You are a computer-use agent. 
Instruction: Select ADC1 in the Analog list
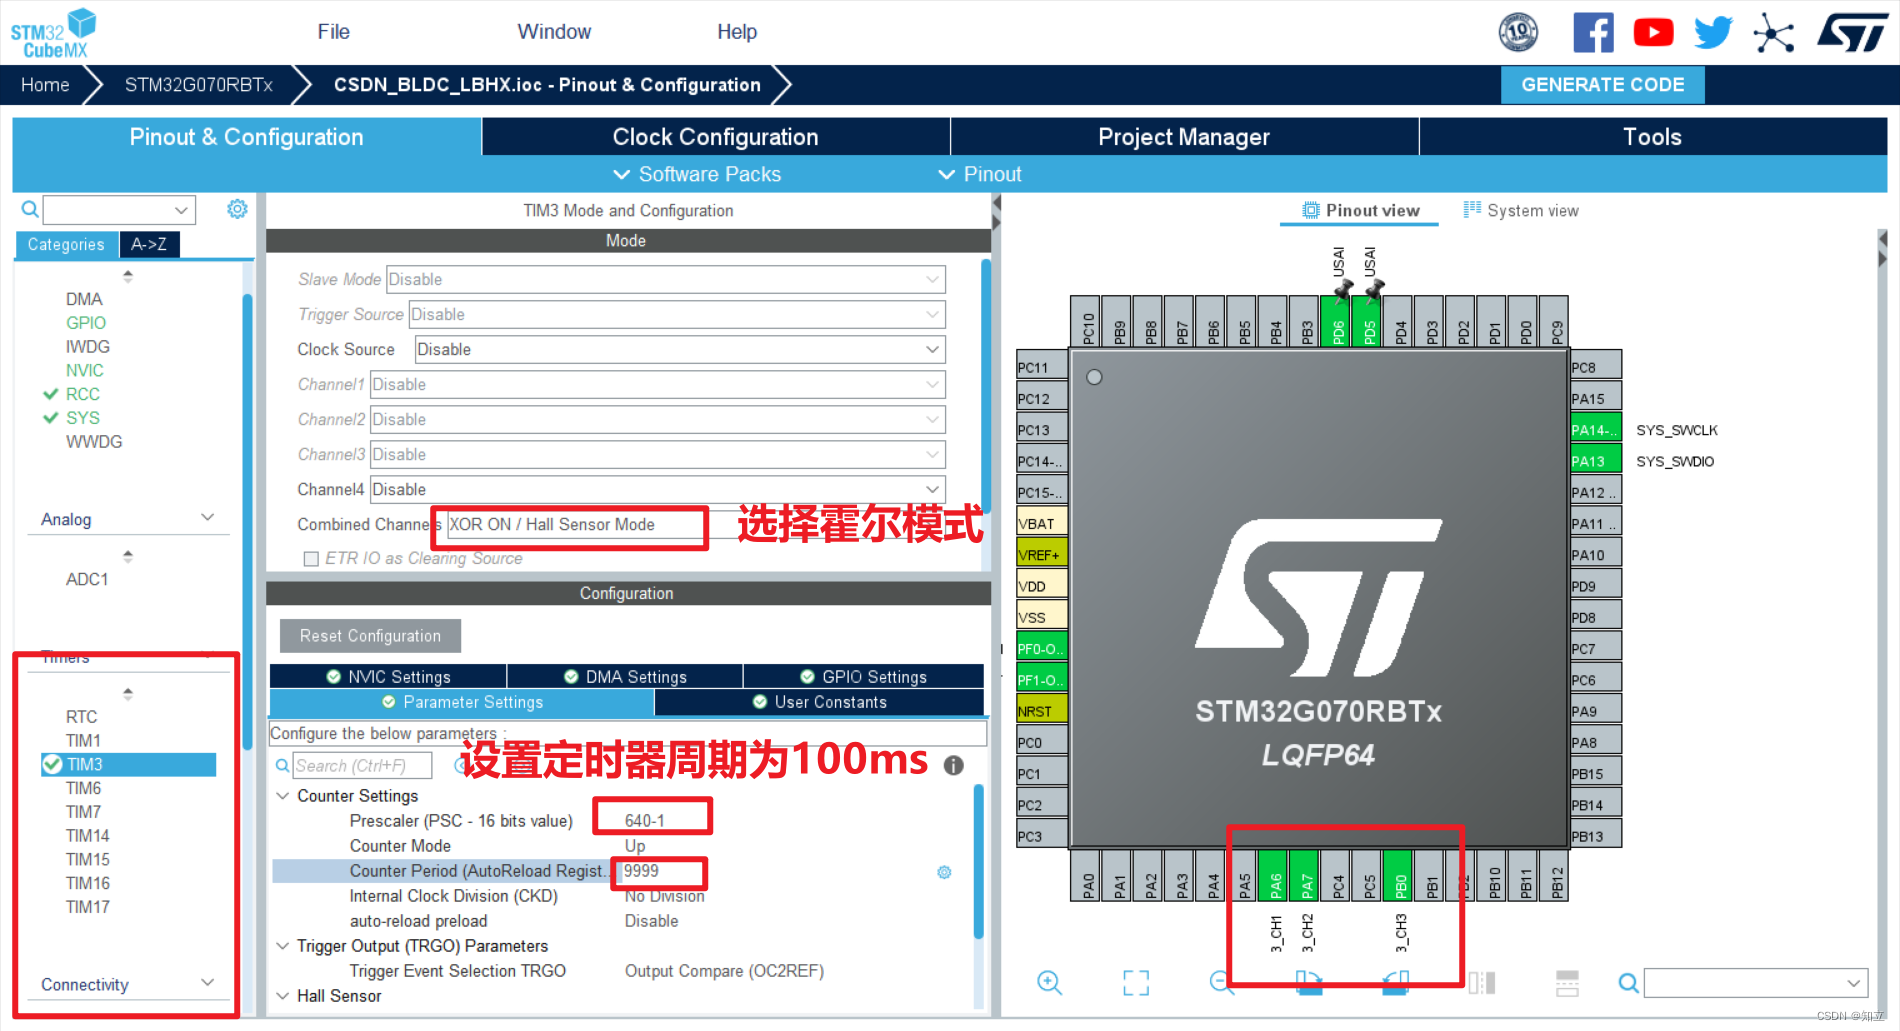(87, 579)
